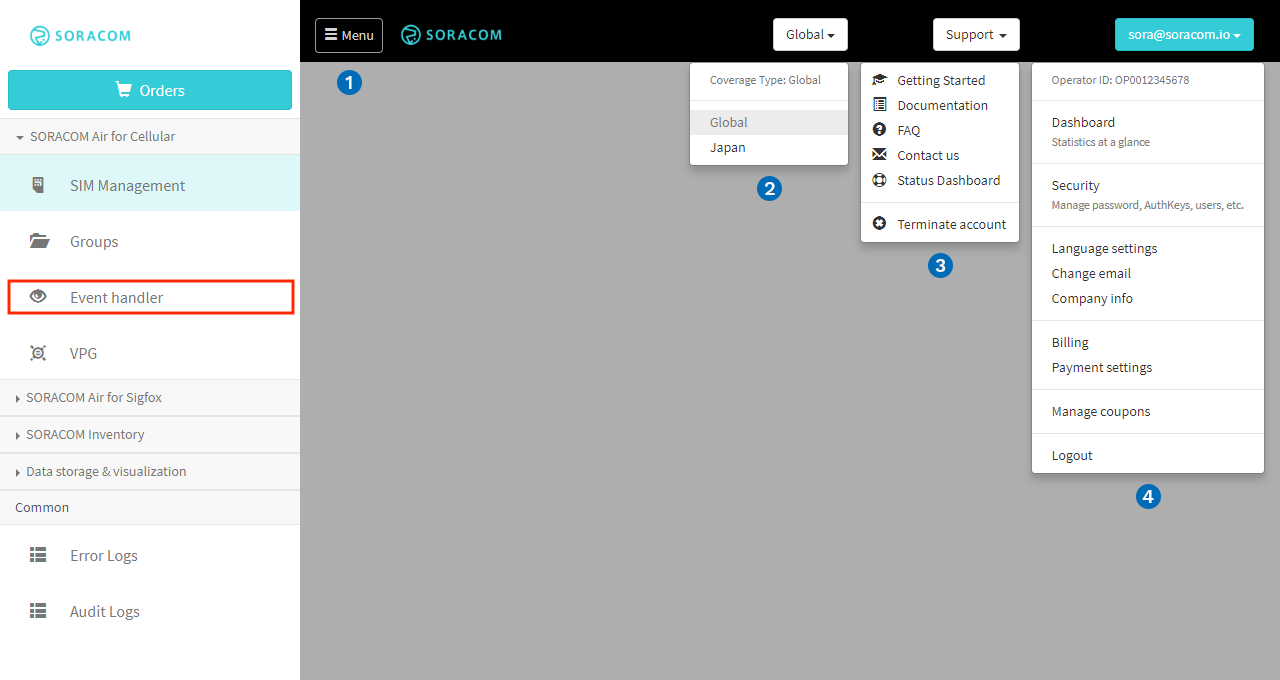Click the VPG icon in sidebar
Screen dimensions: 1280x680
click(39, 353)
